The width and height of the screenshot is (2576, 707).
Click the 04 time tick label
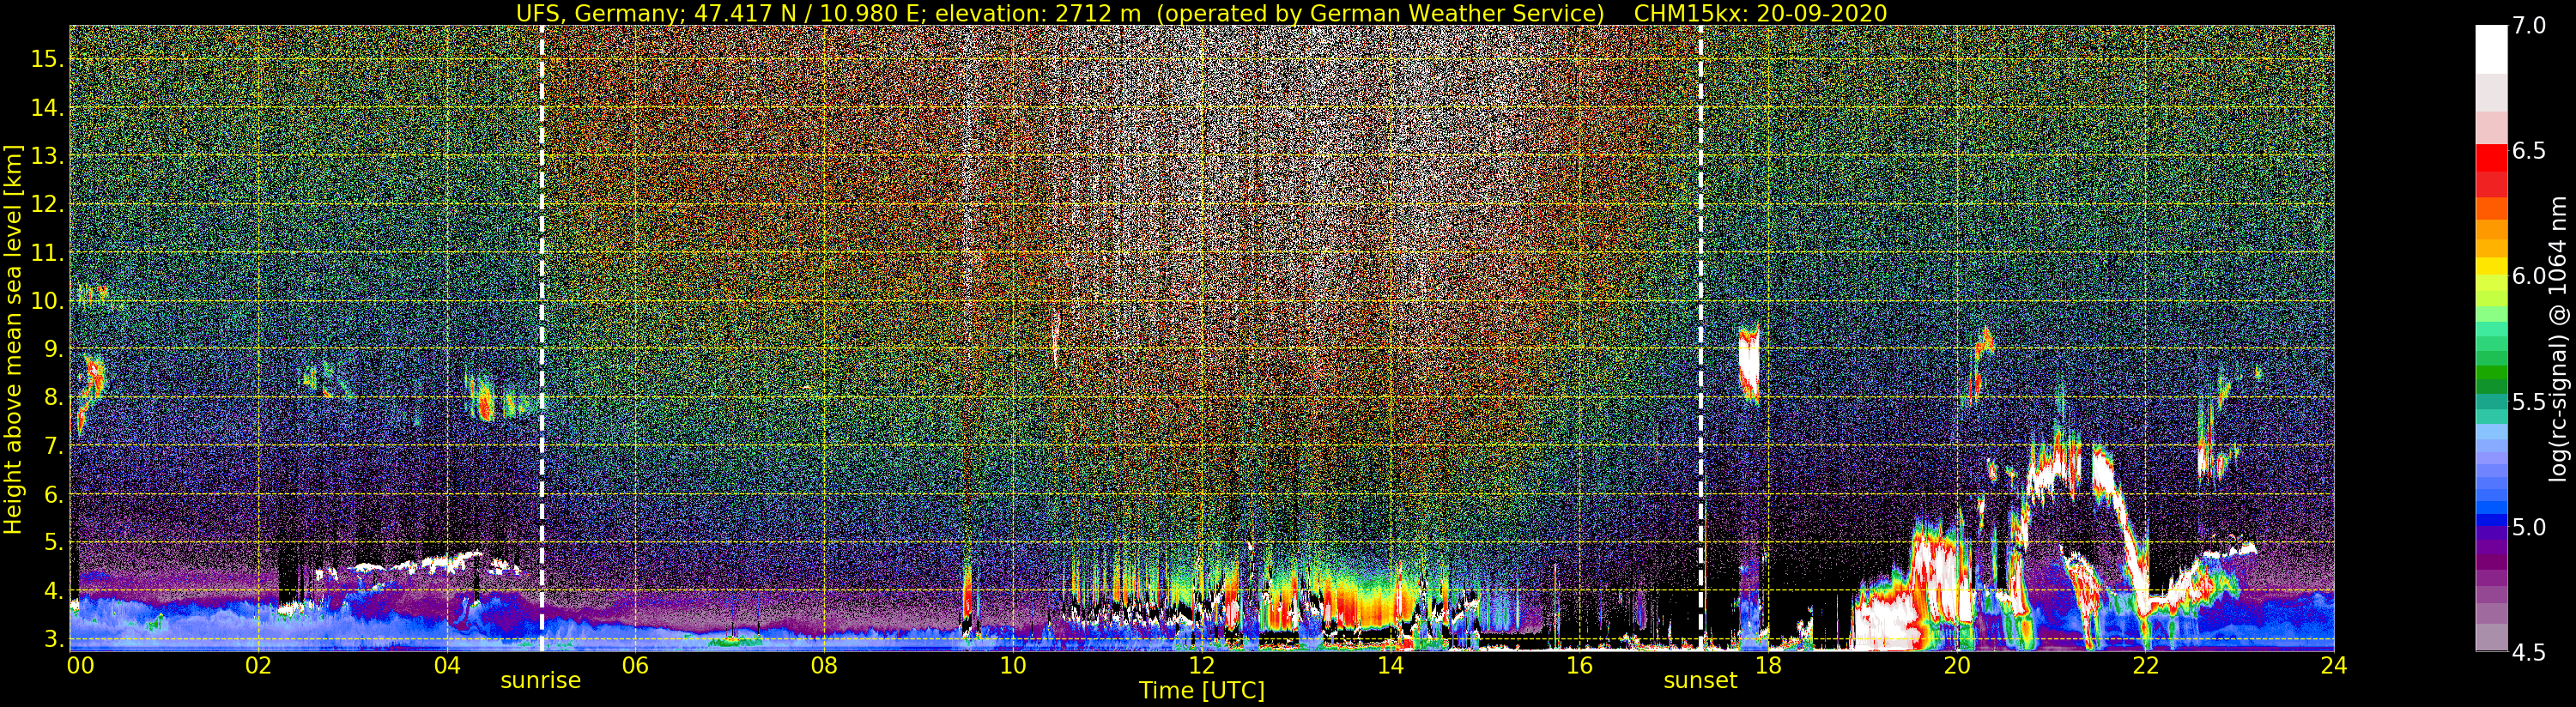click(x=447, y=666)
